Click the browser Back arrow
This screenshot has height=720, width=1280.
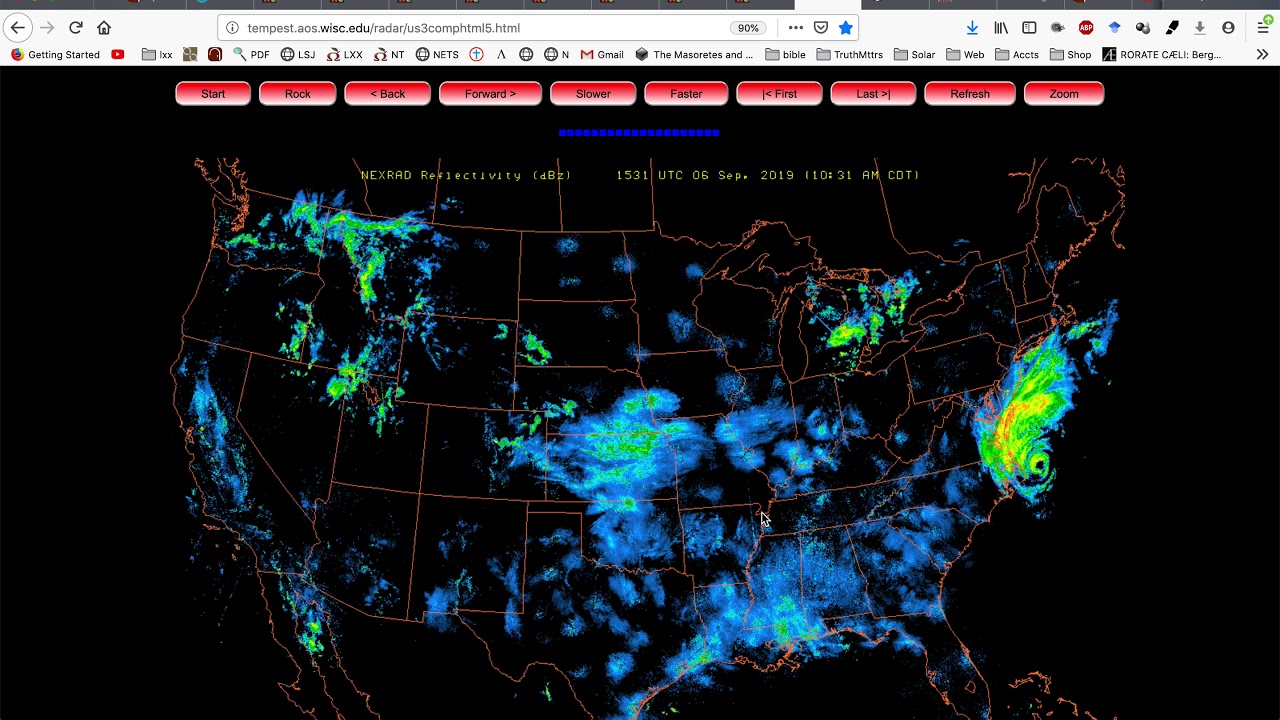point(18,28)
